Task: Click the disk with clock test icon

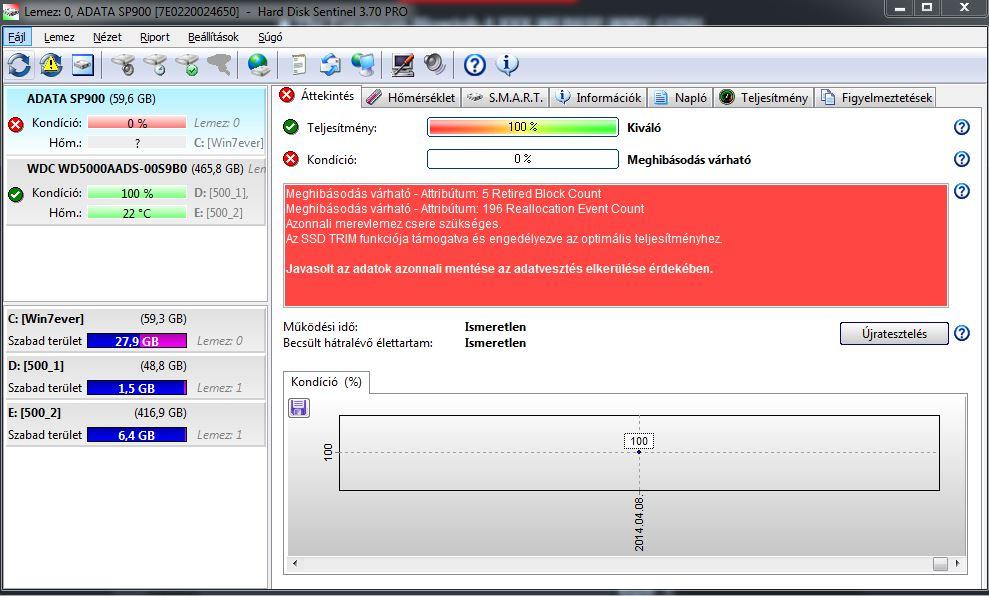Action: (x=155, y=64)
